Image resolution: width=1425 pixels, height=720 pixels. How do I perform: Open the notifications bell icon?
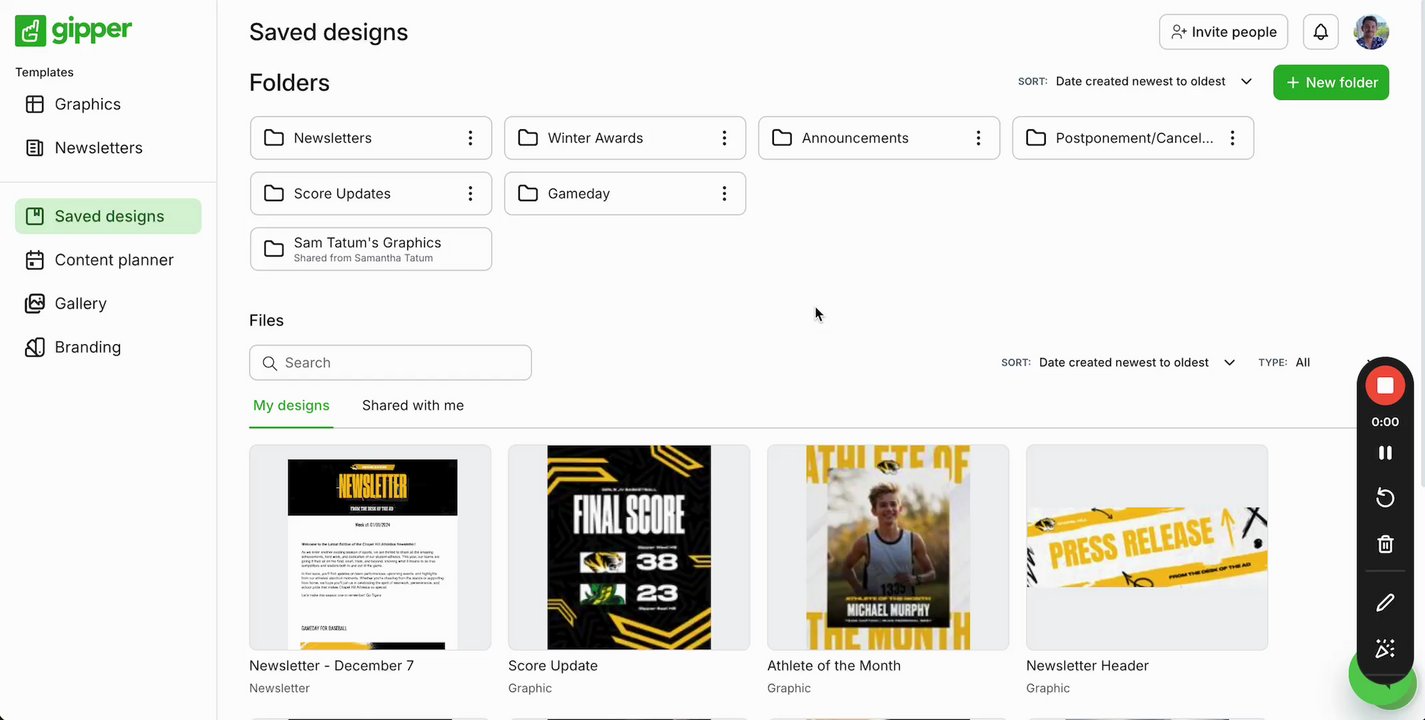tap(1320, 32)
